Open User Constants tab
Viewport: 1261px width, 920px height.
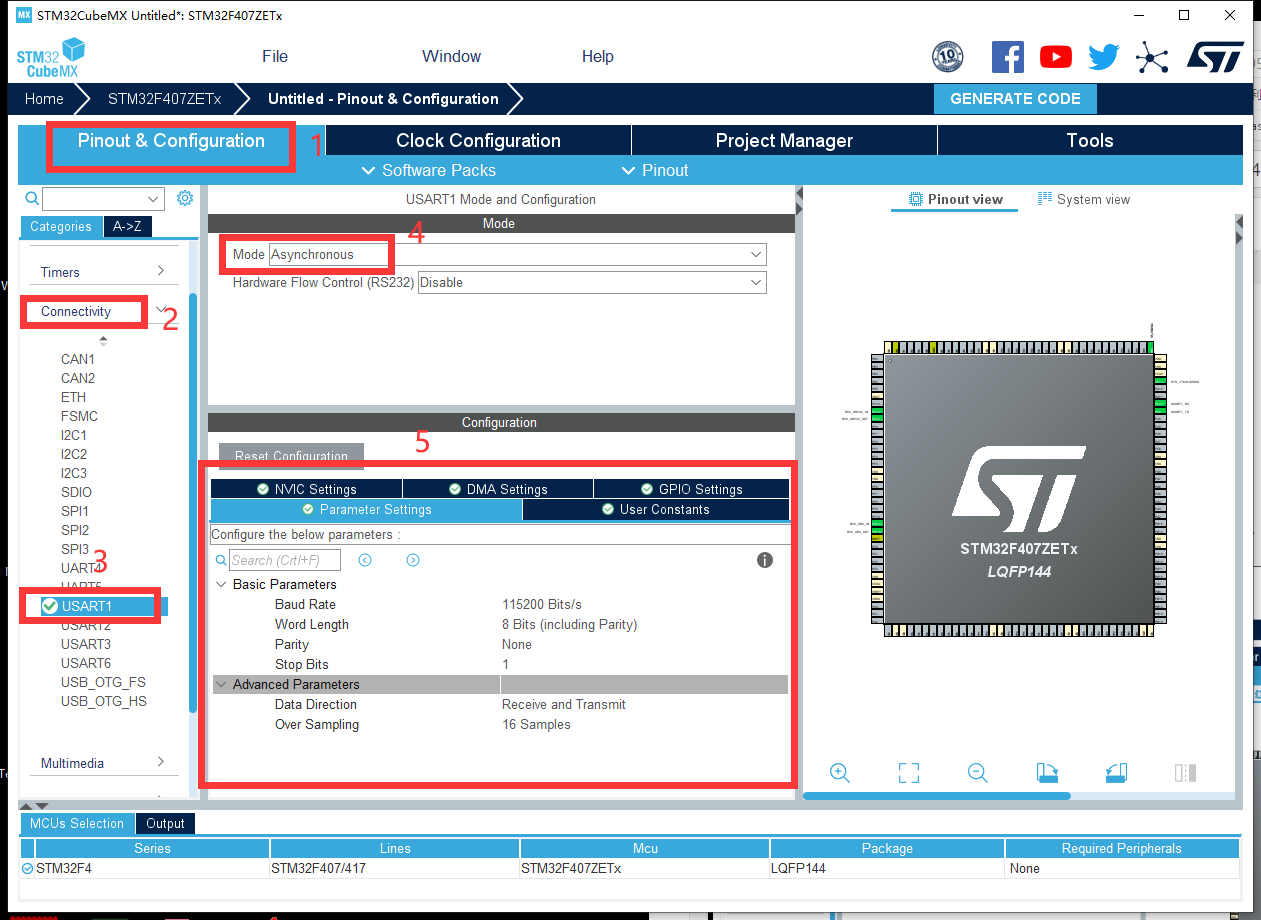(656, 509)
